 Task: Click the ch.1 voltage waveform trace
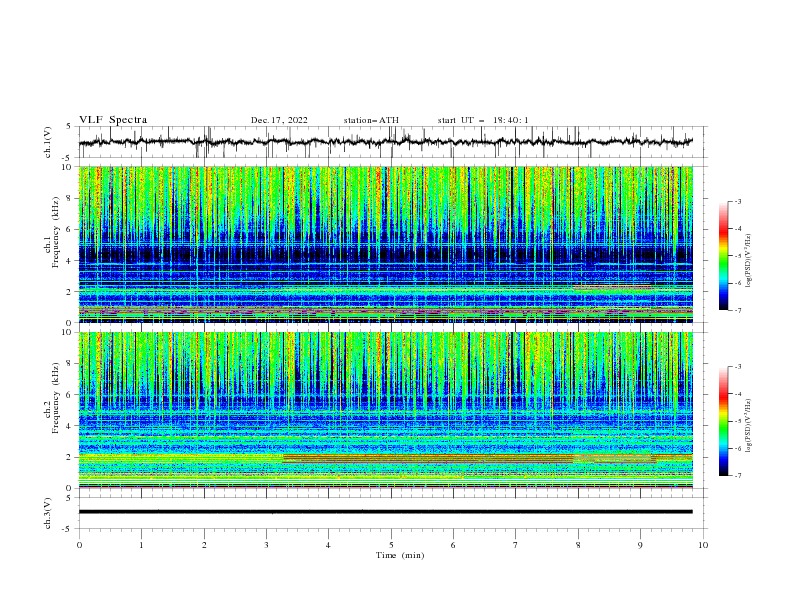point(386,142)
